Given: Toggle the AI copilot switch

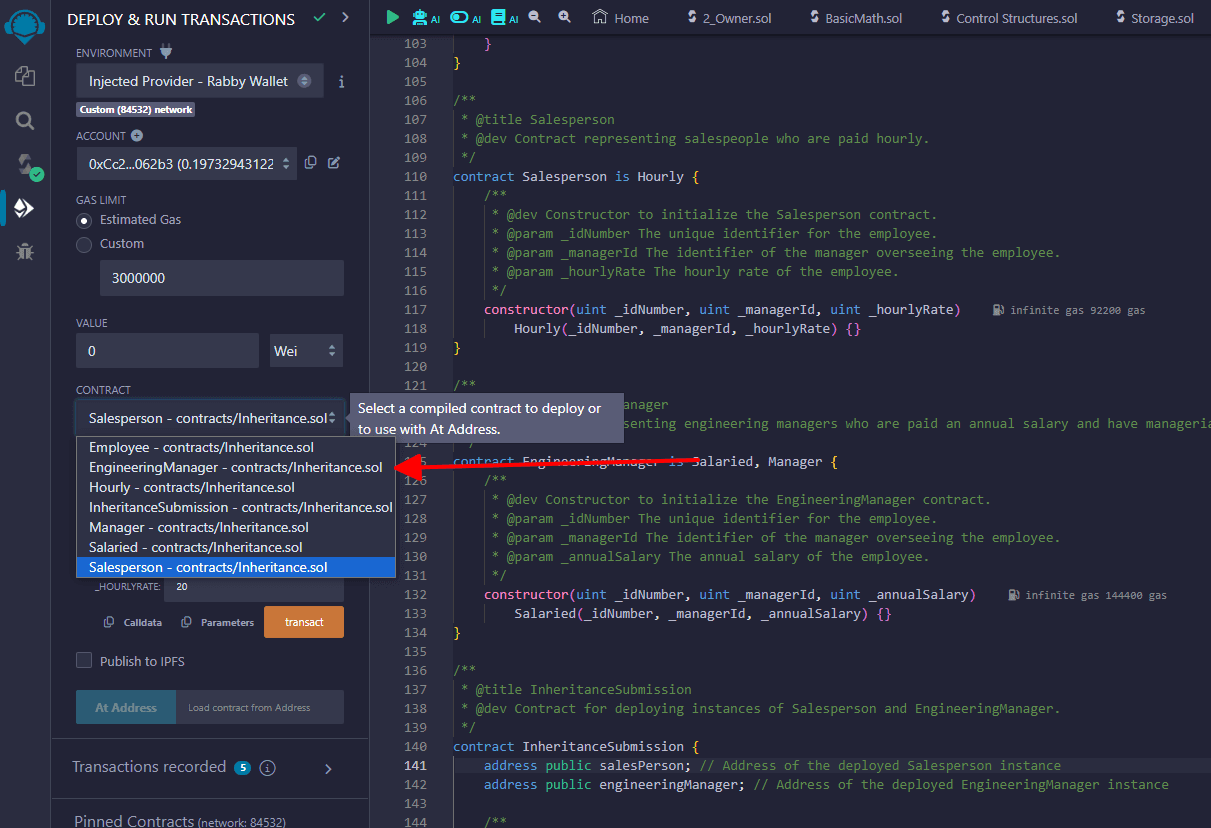Looking at the screenshot, I should click(x=465, y=17).
